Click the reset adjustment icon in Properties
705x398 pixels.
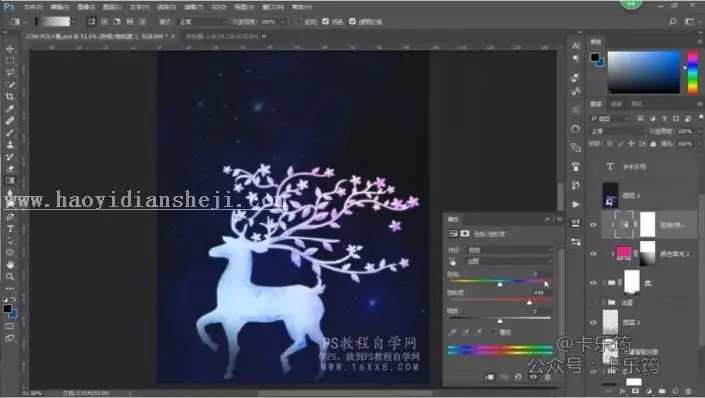518,377
